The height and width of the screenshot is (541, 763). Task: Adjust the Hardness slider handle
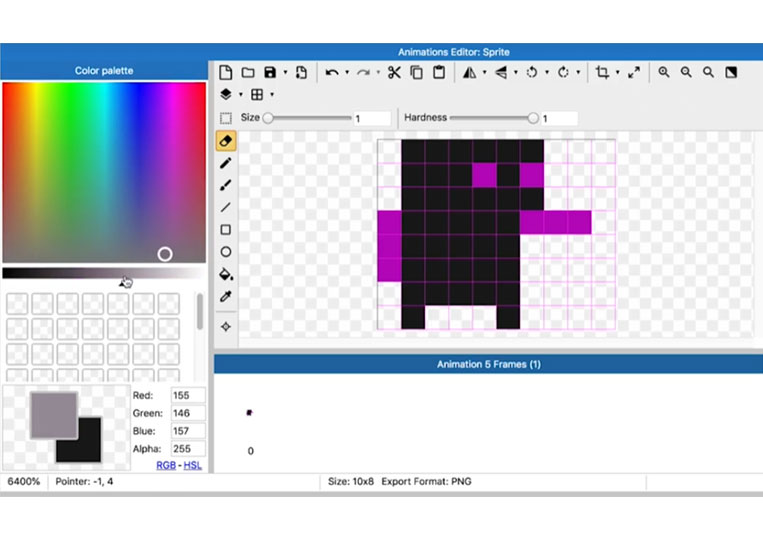pyautogui.click(x=533, y=118)
